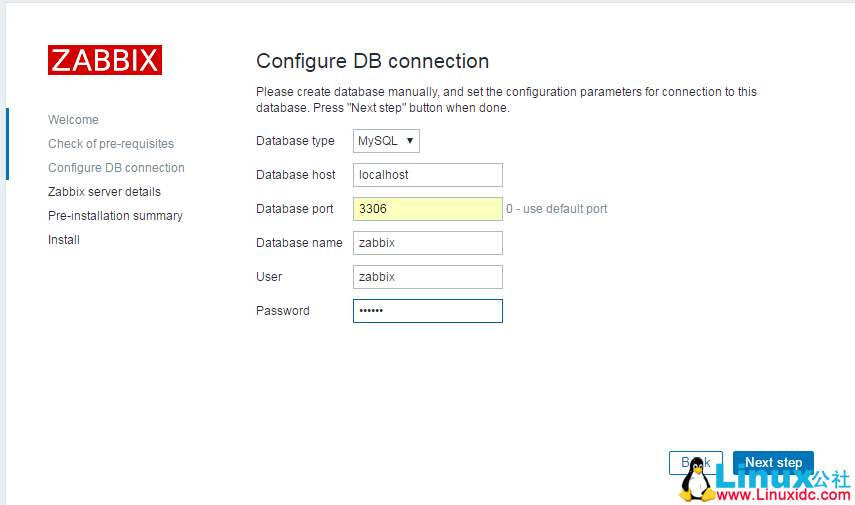Image resolution: width=855 pixels, height=505 pixels.
Task: Select Check of pre-requisites step
Action: tap(111, 144)
